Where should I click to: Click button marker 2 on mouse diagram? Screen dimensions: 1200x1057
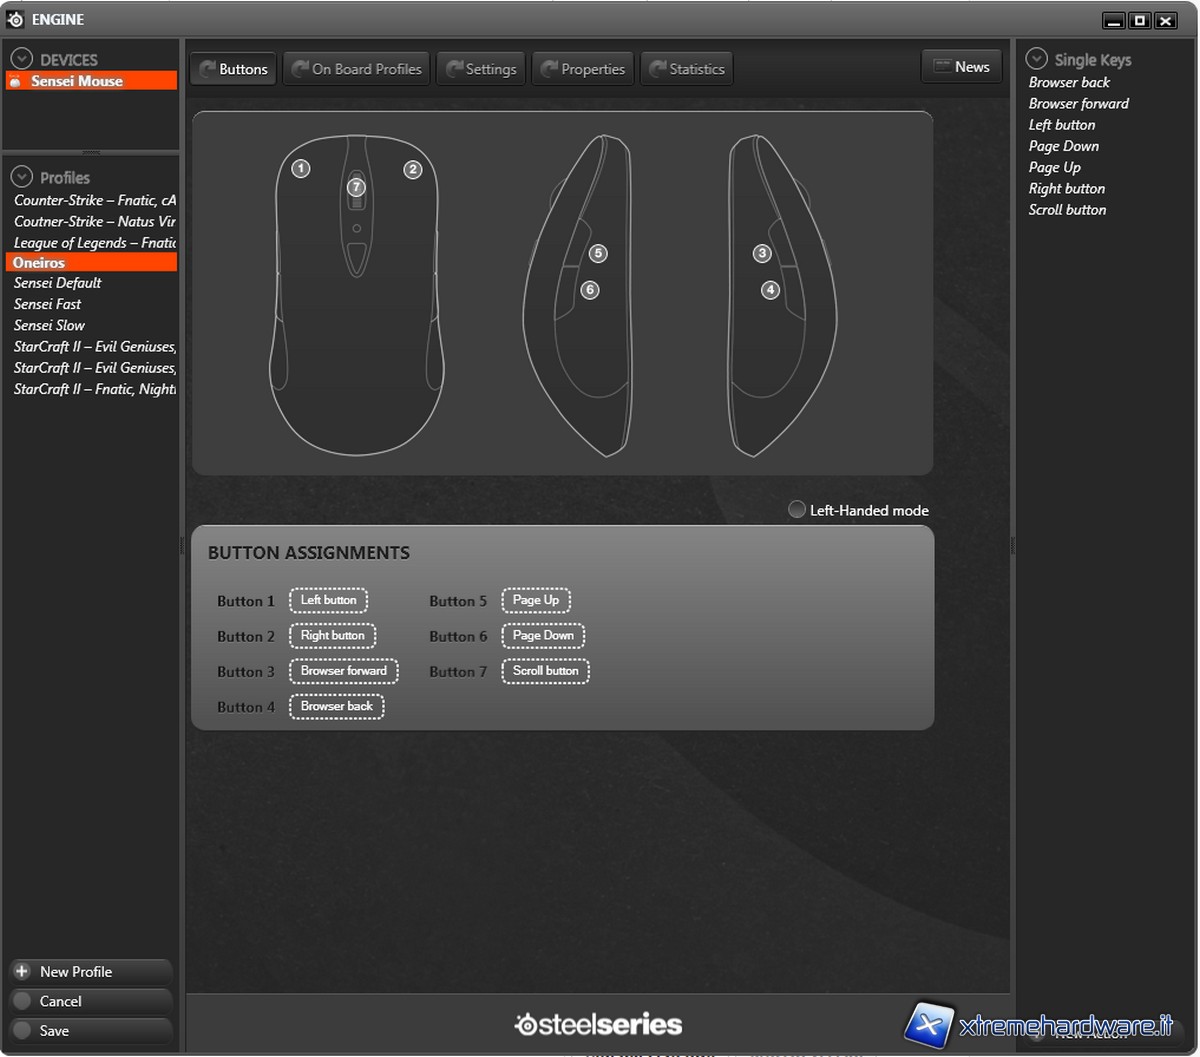pos(412,170)
